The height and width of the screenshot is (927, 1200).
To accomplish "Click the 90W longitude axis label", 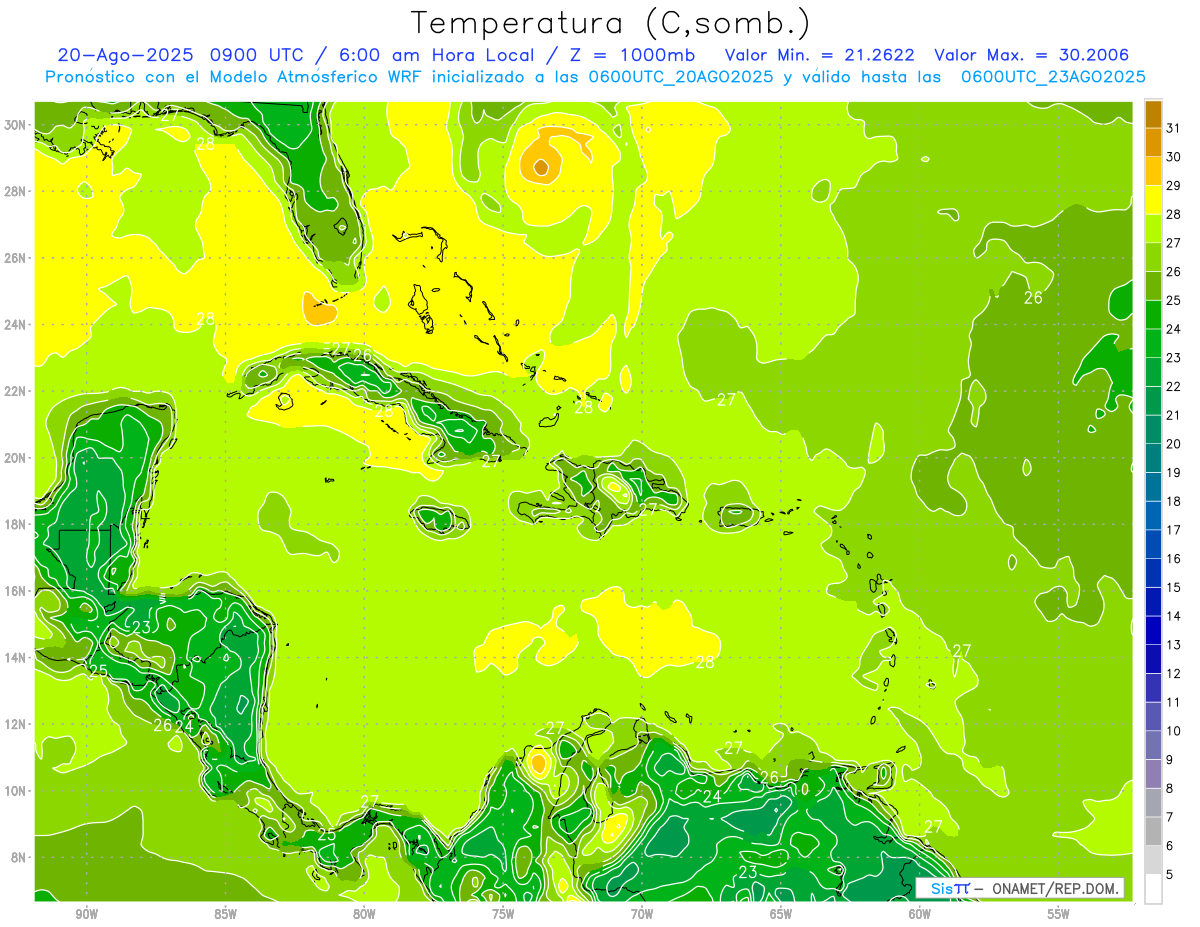I will click(x=87, y=914).
